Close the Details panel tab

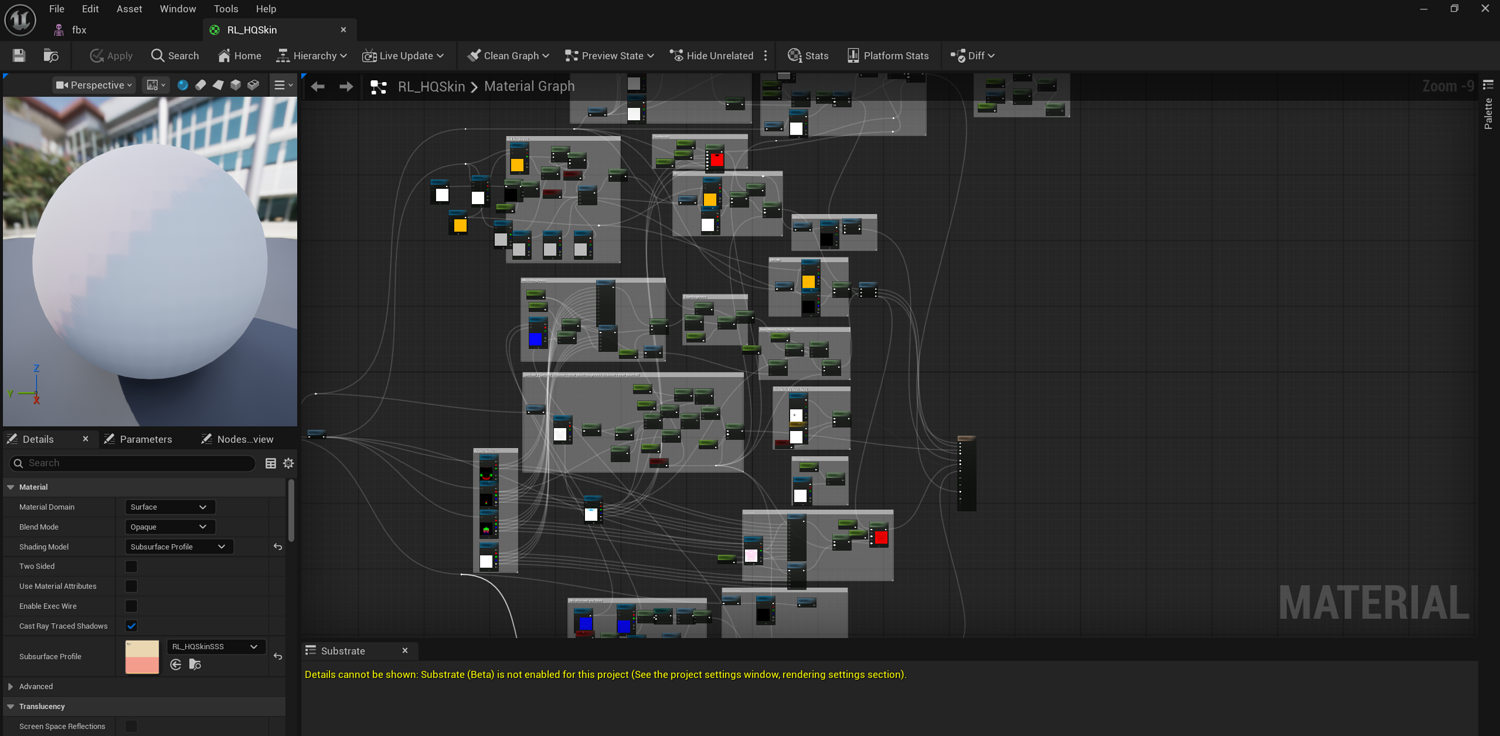(85, 439)
